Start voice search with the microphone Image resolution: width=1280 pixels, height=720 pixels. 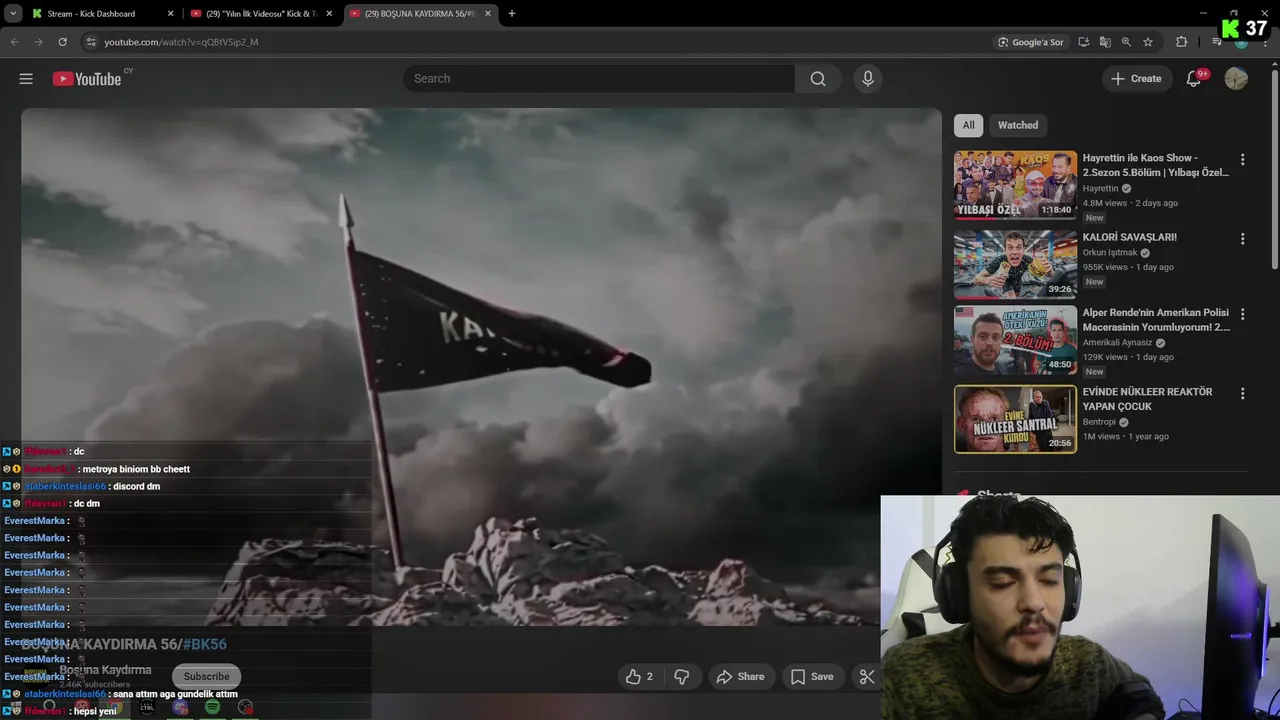[867, 79]
